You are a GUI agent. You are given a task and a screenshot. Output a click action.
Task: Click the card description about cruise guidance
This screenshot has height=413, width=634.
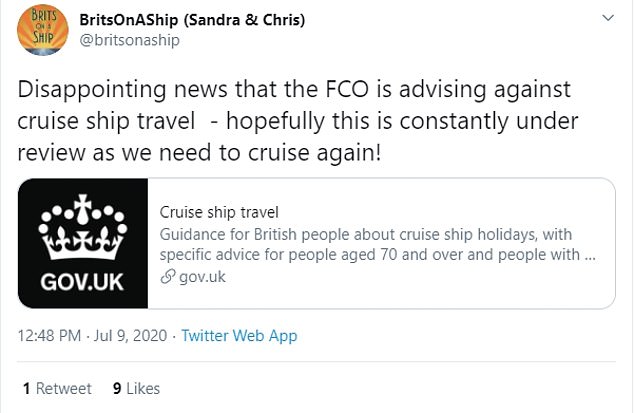pyautogui.click(x=380, y=244)
